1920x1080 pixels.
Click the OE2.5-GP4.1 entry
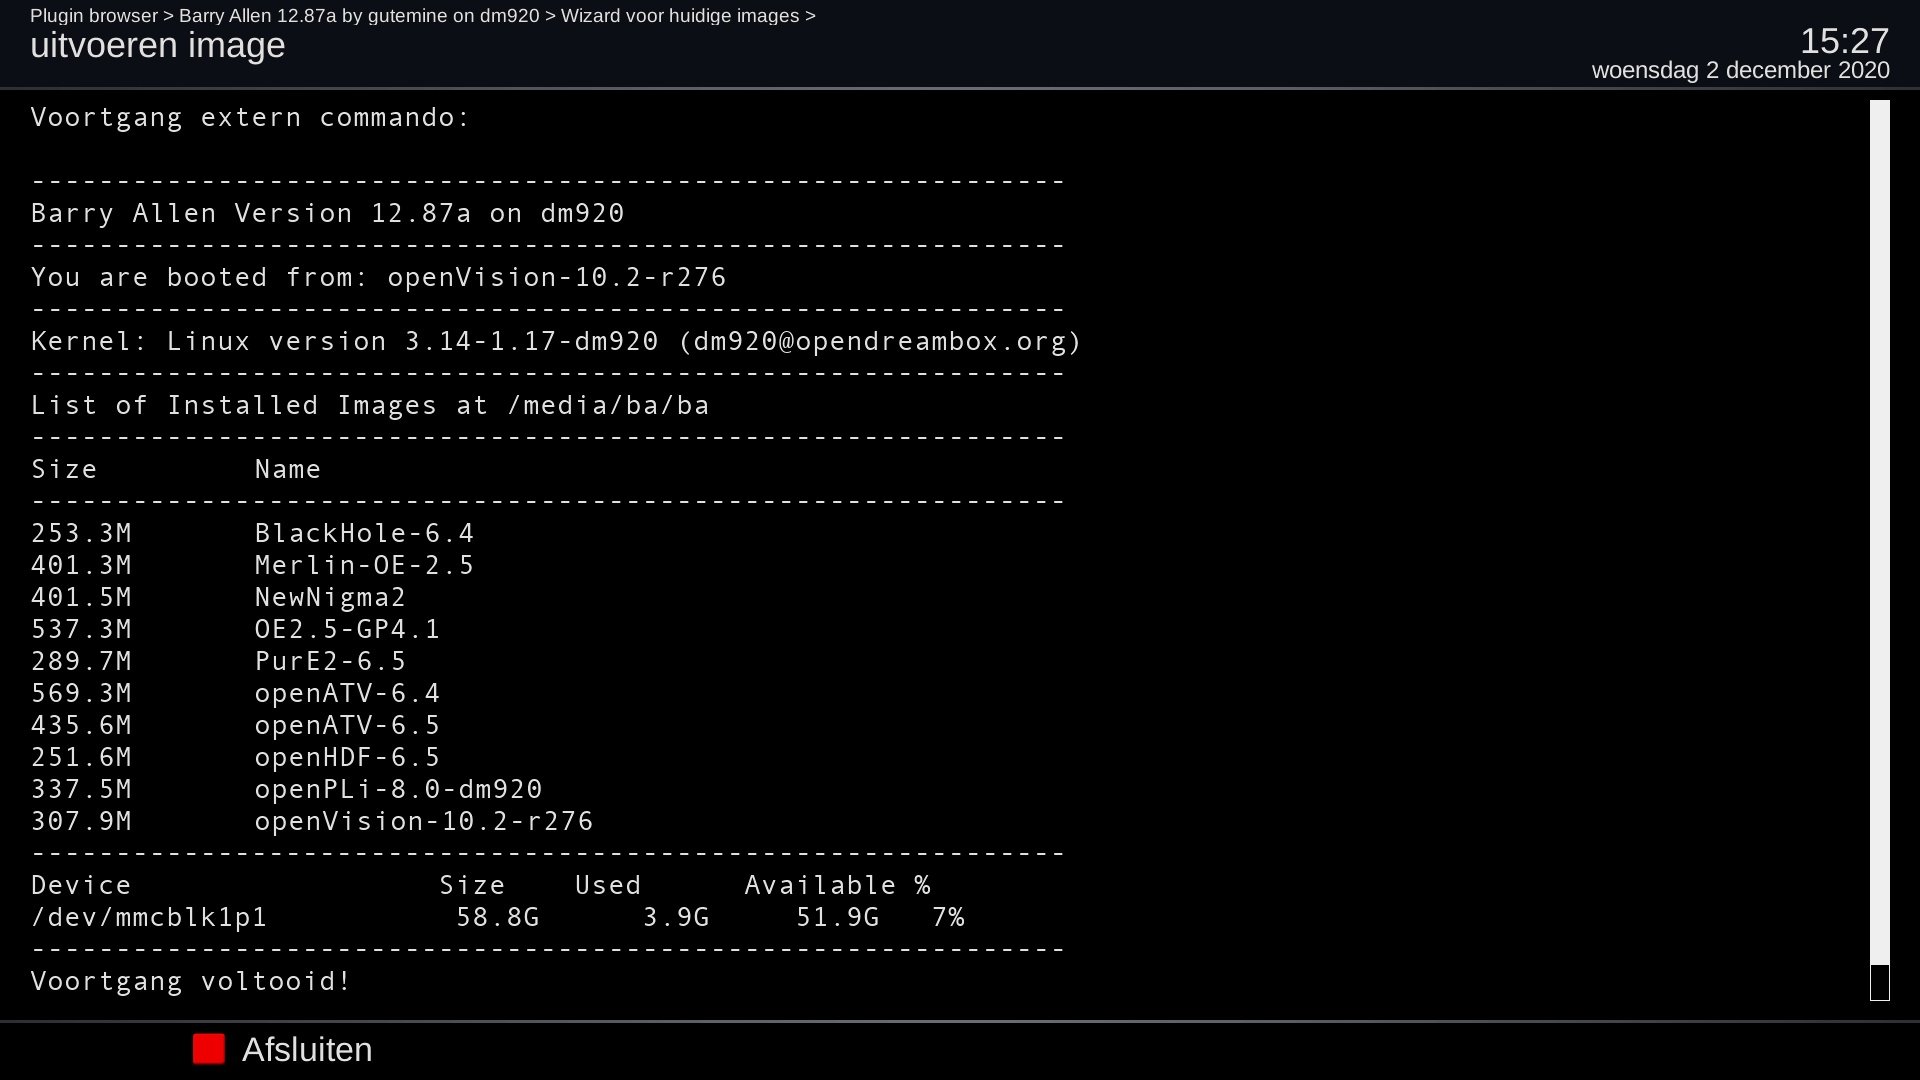(x=347, y=629)
